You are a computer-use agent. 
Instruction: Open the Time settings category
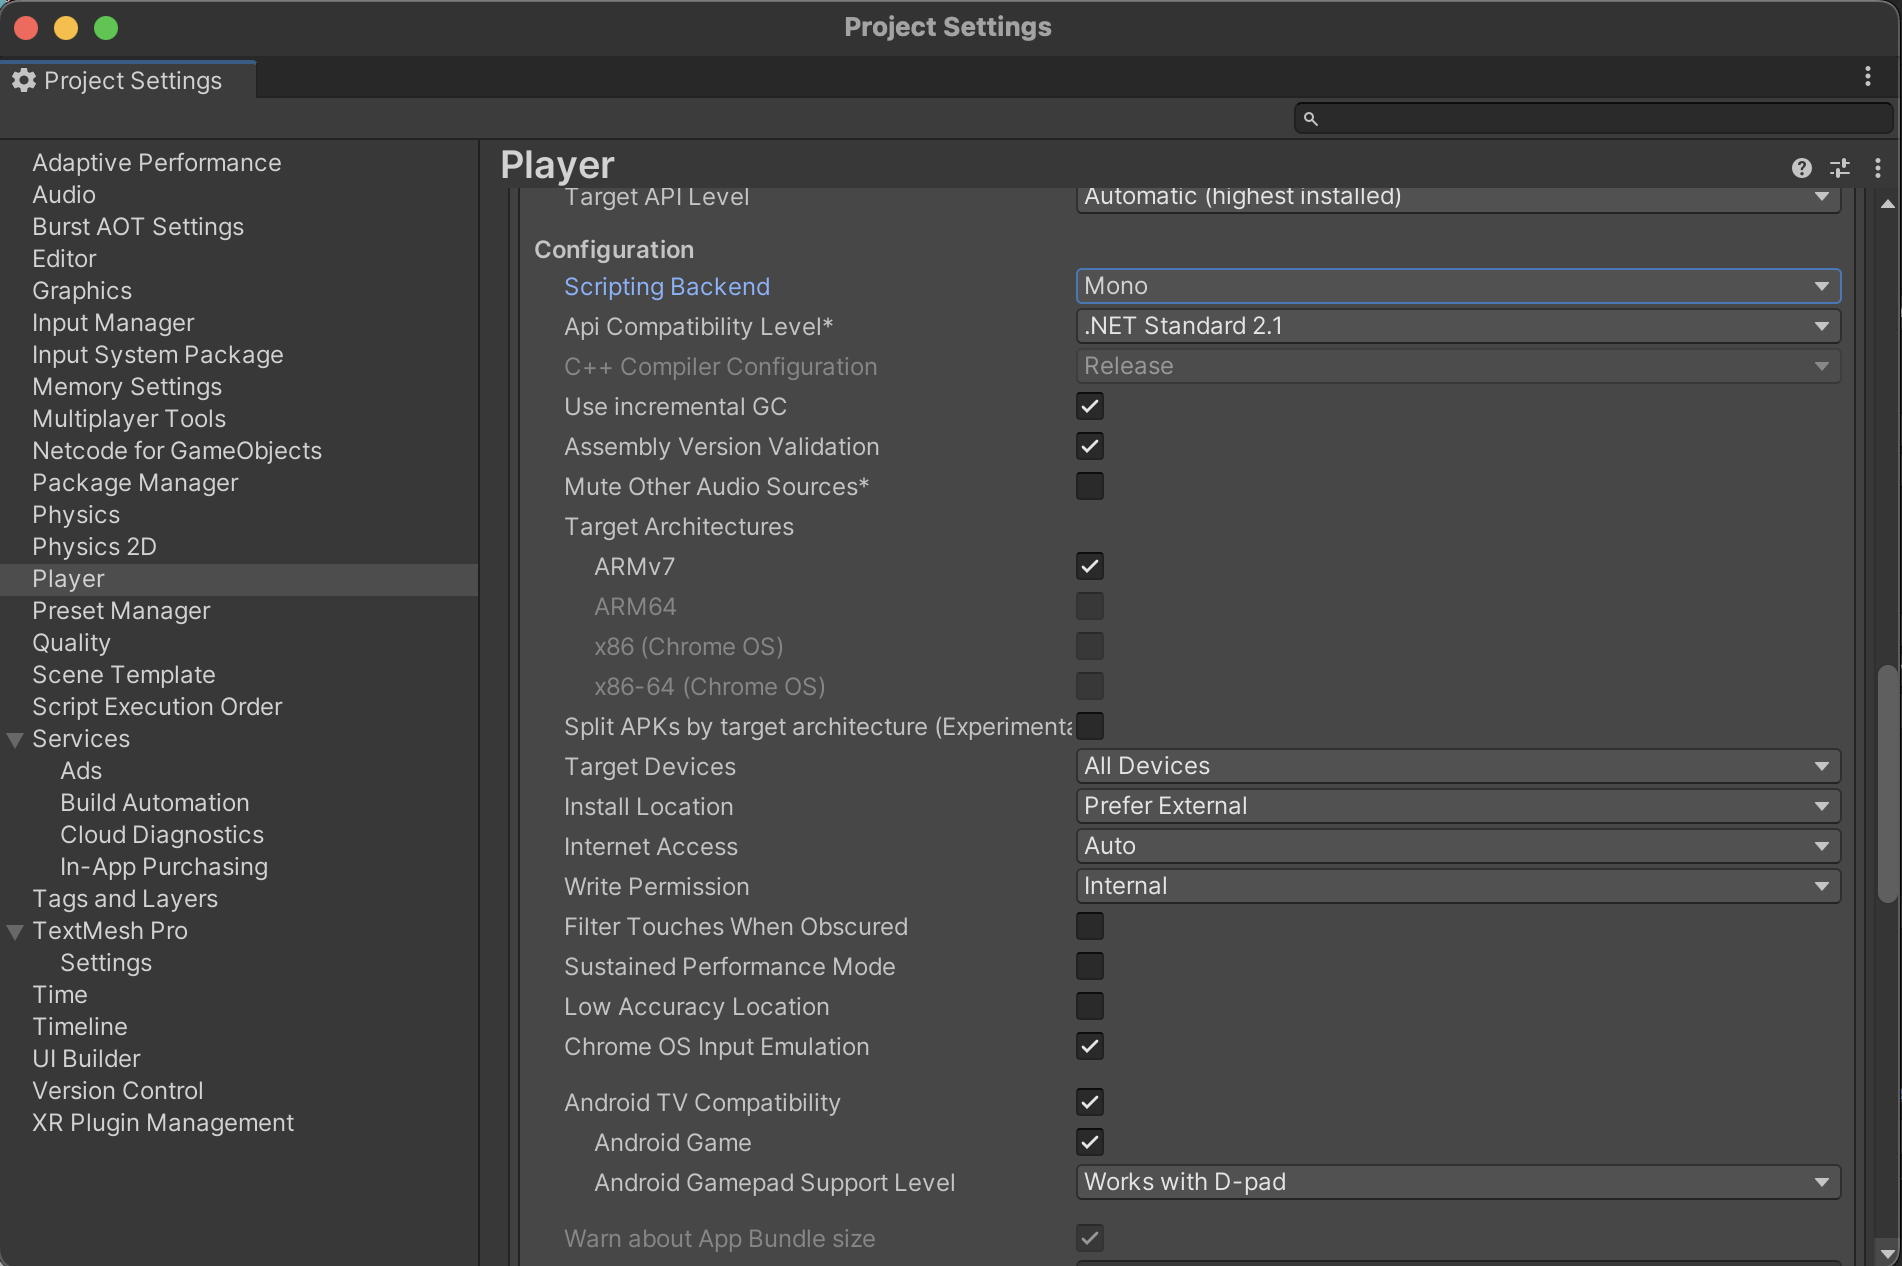tap(60, 995)
